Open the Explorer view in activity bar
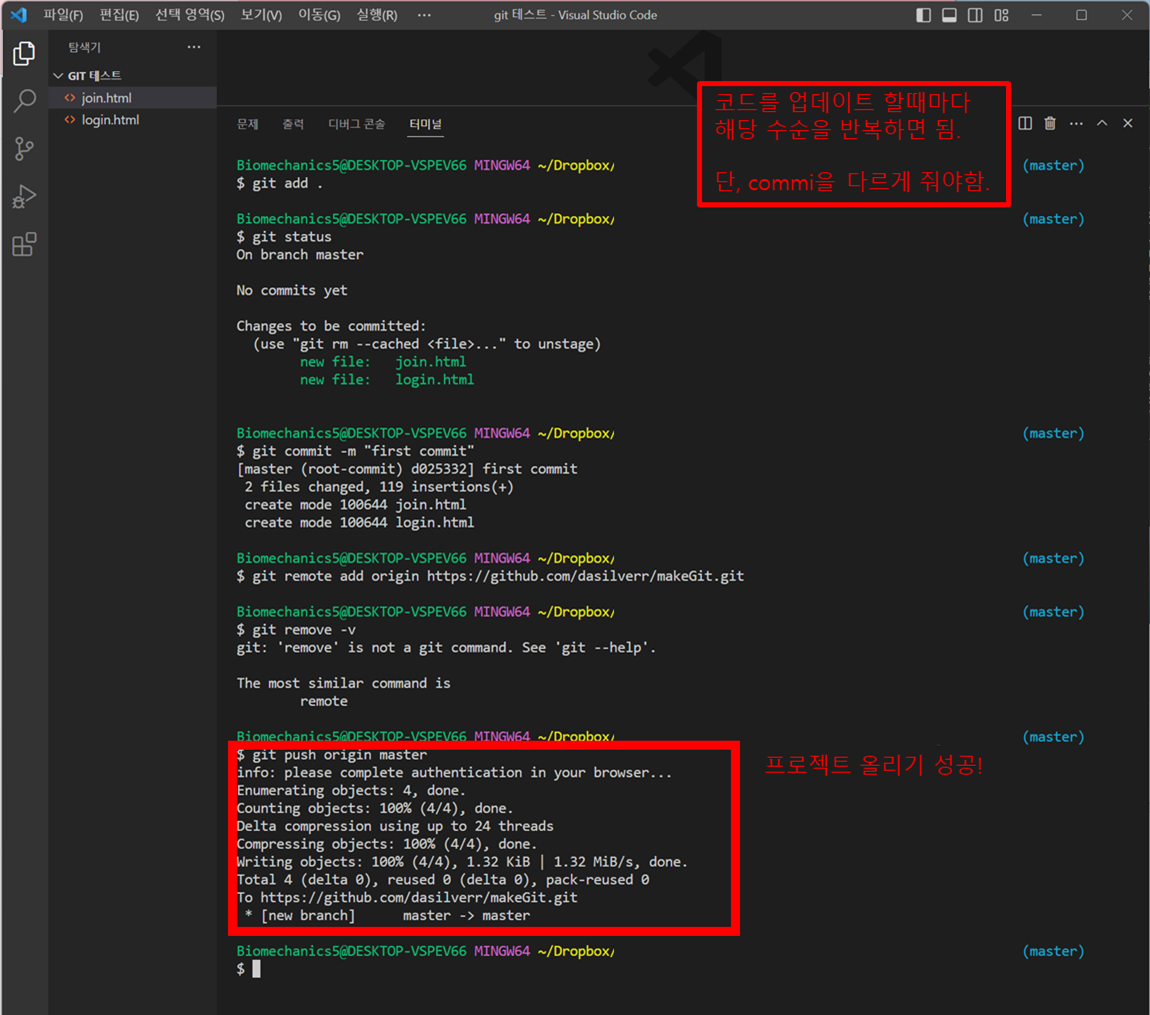This screenshot has width=1150, height=1015. coord(24,54)
